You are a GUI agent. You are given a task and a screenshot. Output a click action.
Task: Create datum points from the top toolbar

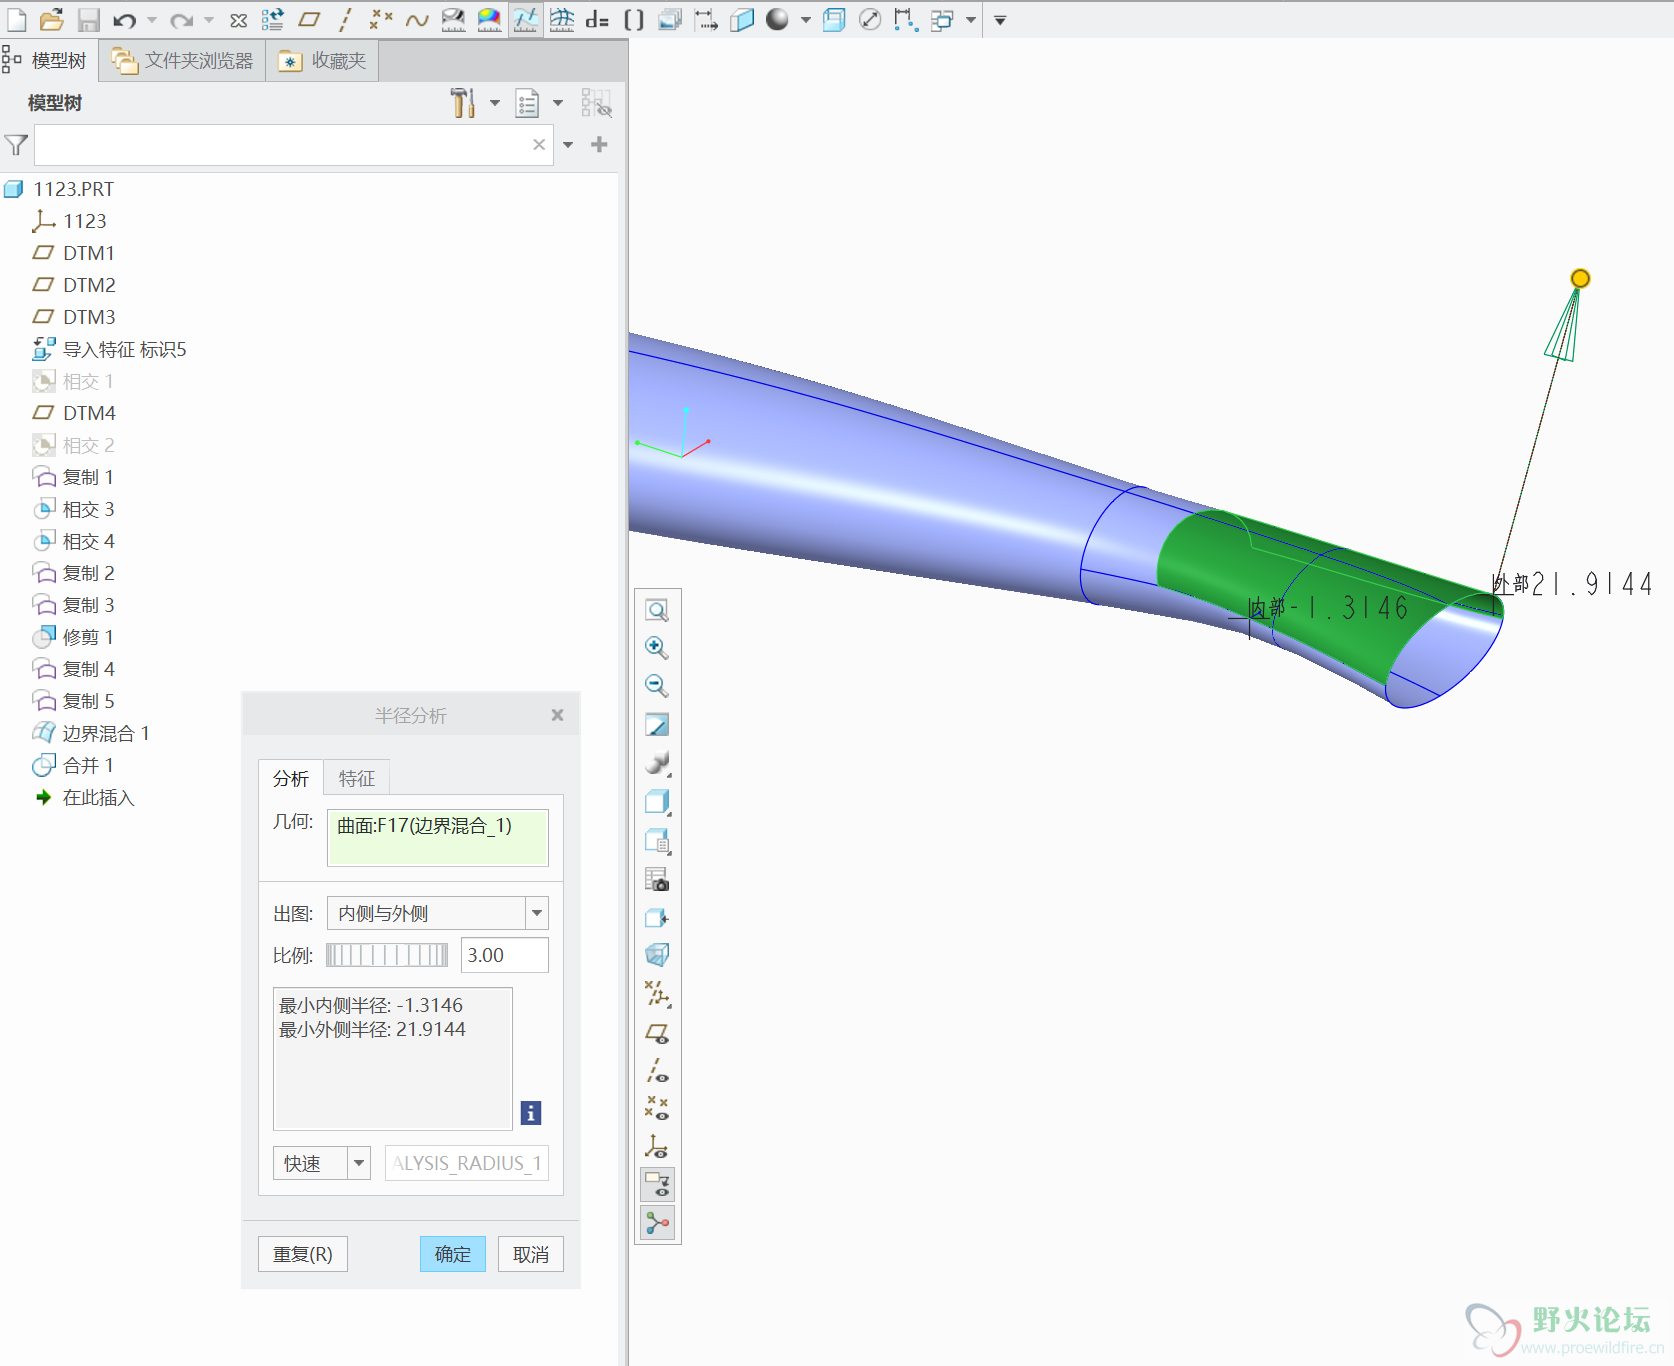380,19
